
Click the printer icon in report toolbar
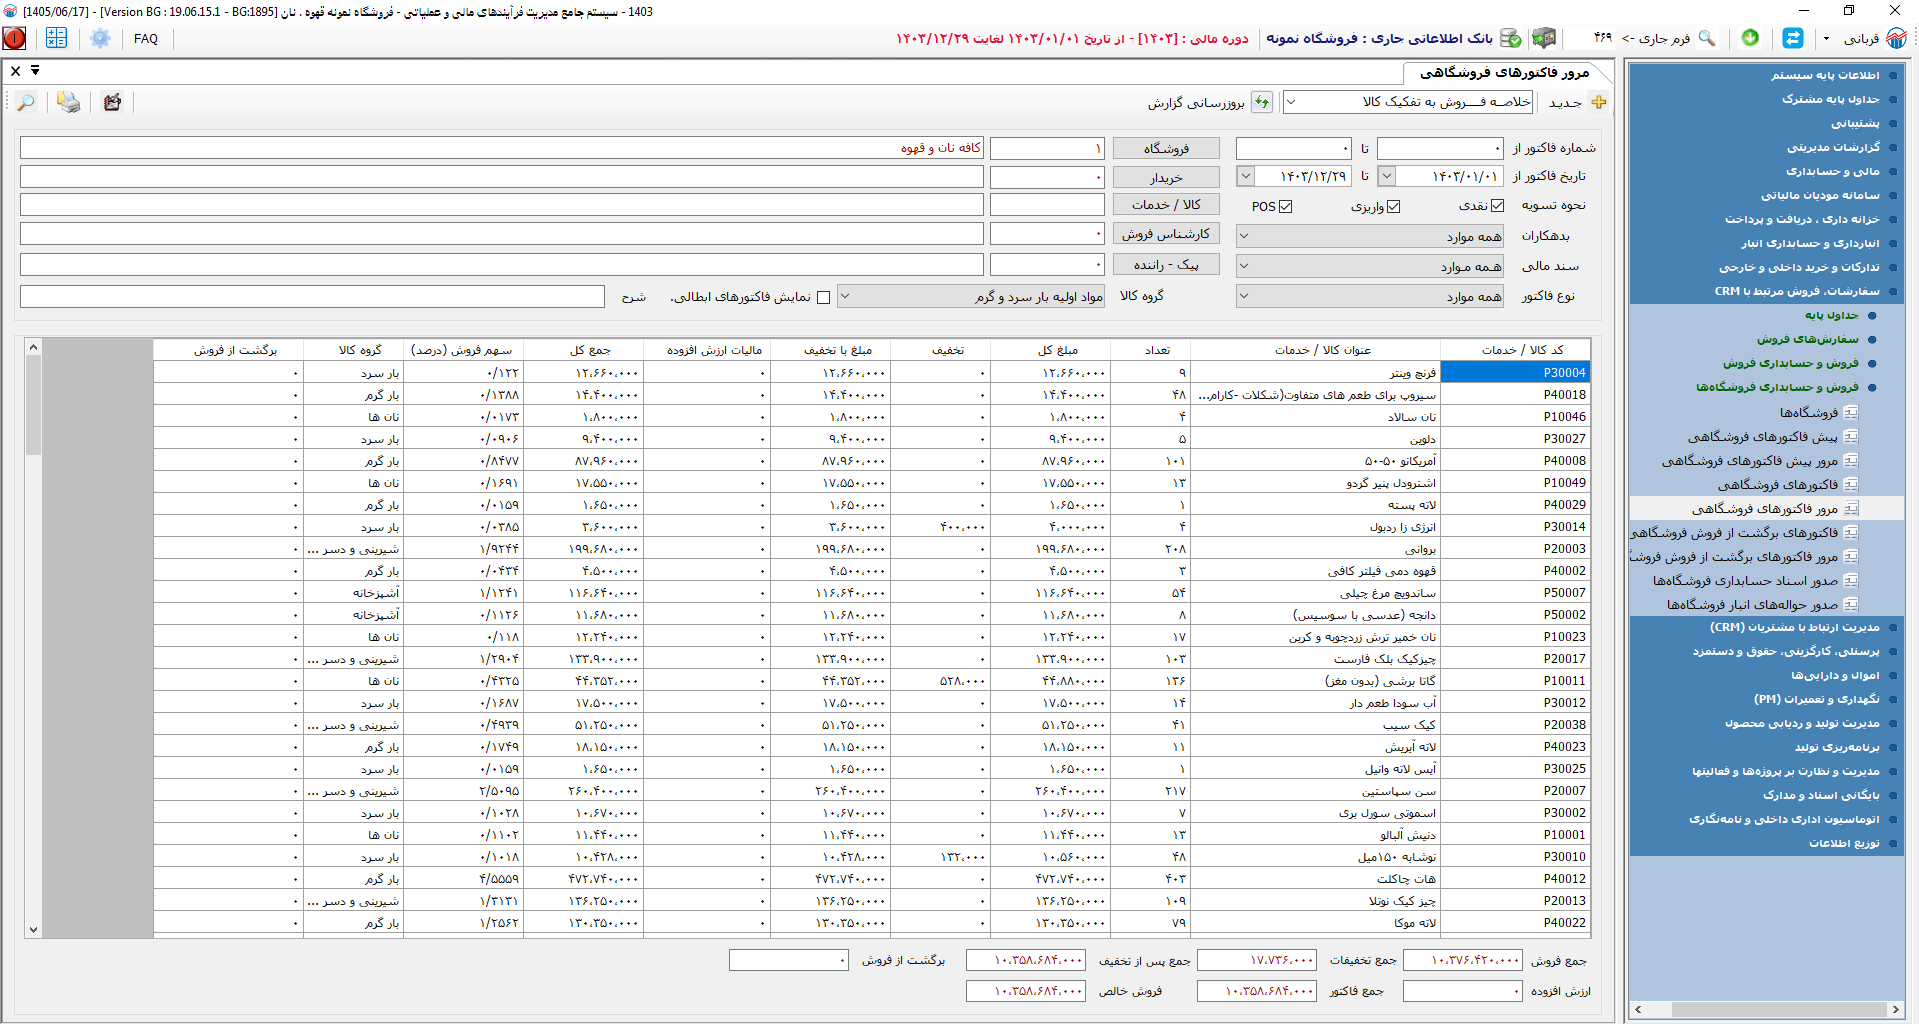[x=69, y=102]
